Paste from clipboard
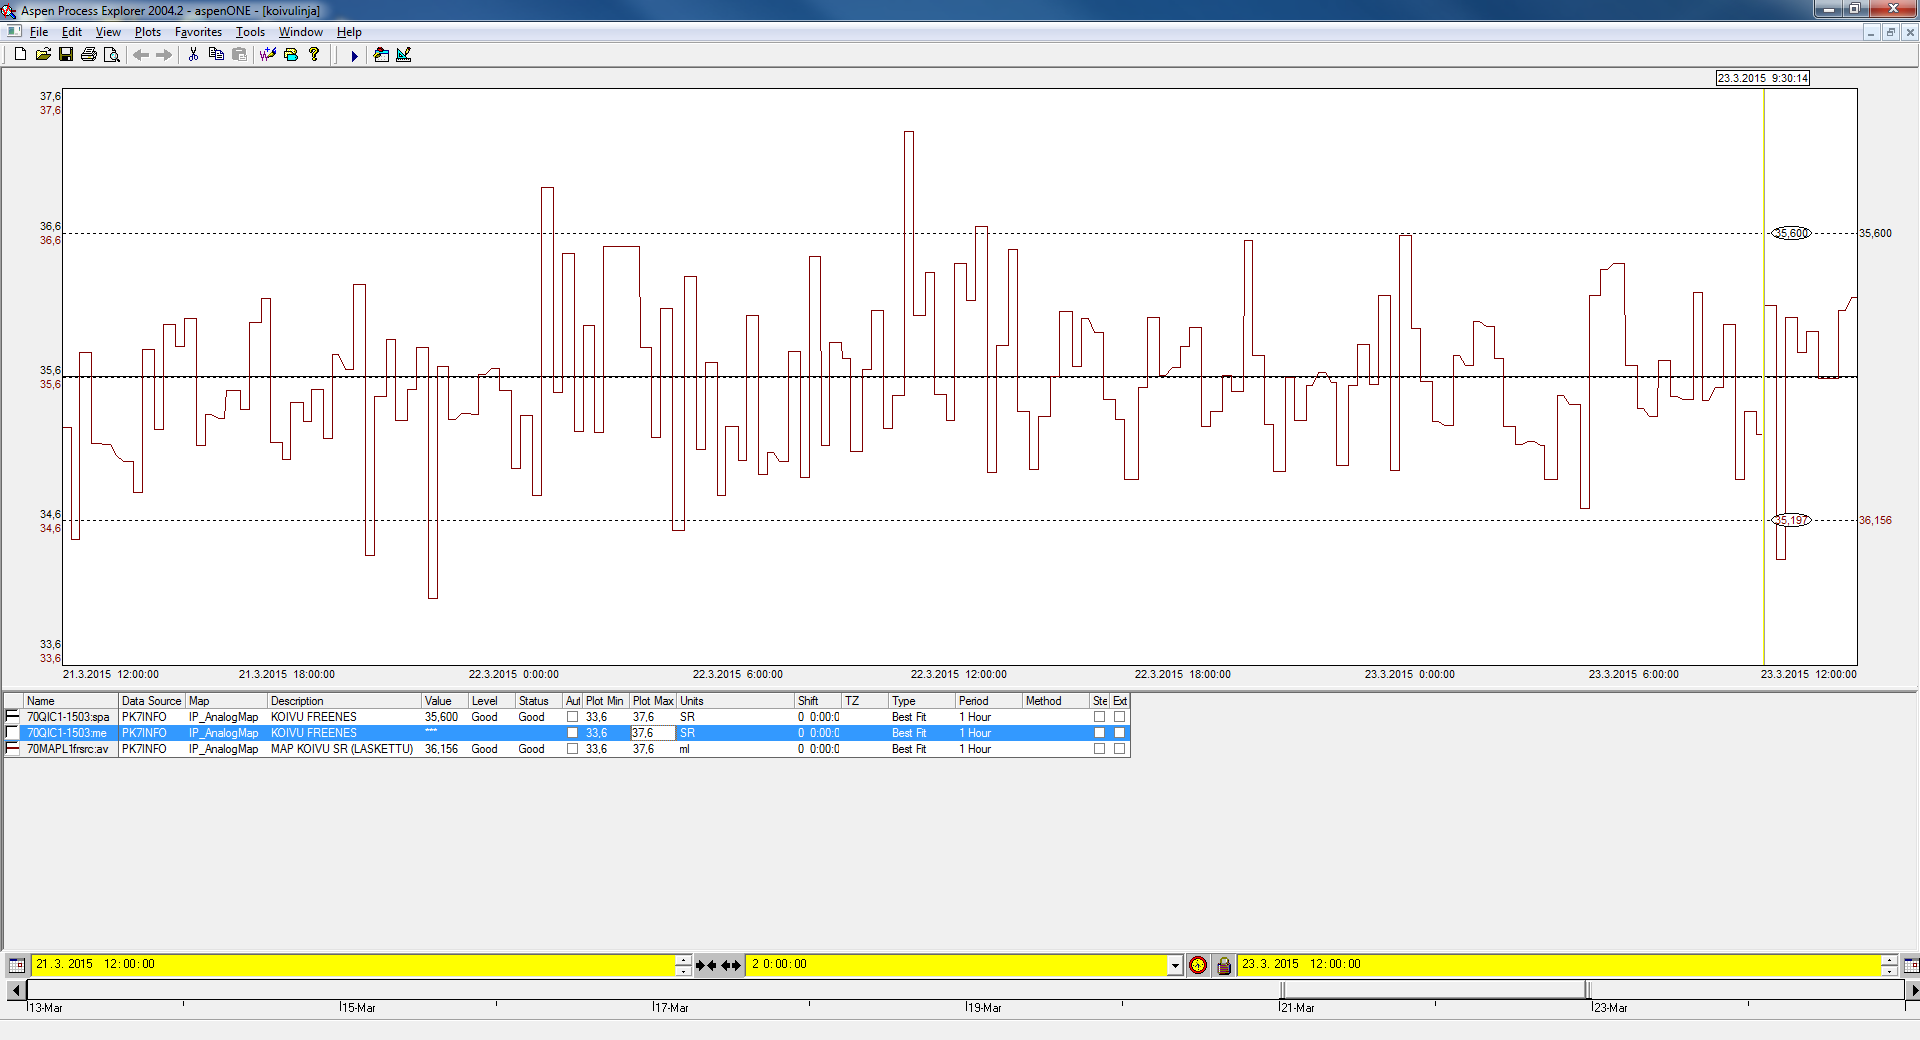The height and width of the screenshot is (1040, 1920). (x=239, y=55)
